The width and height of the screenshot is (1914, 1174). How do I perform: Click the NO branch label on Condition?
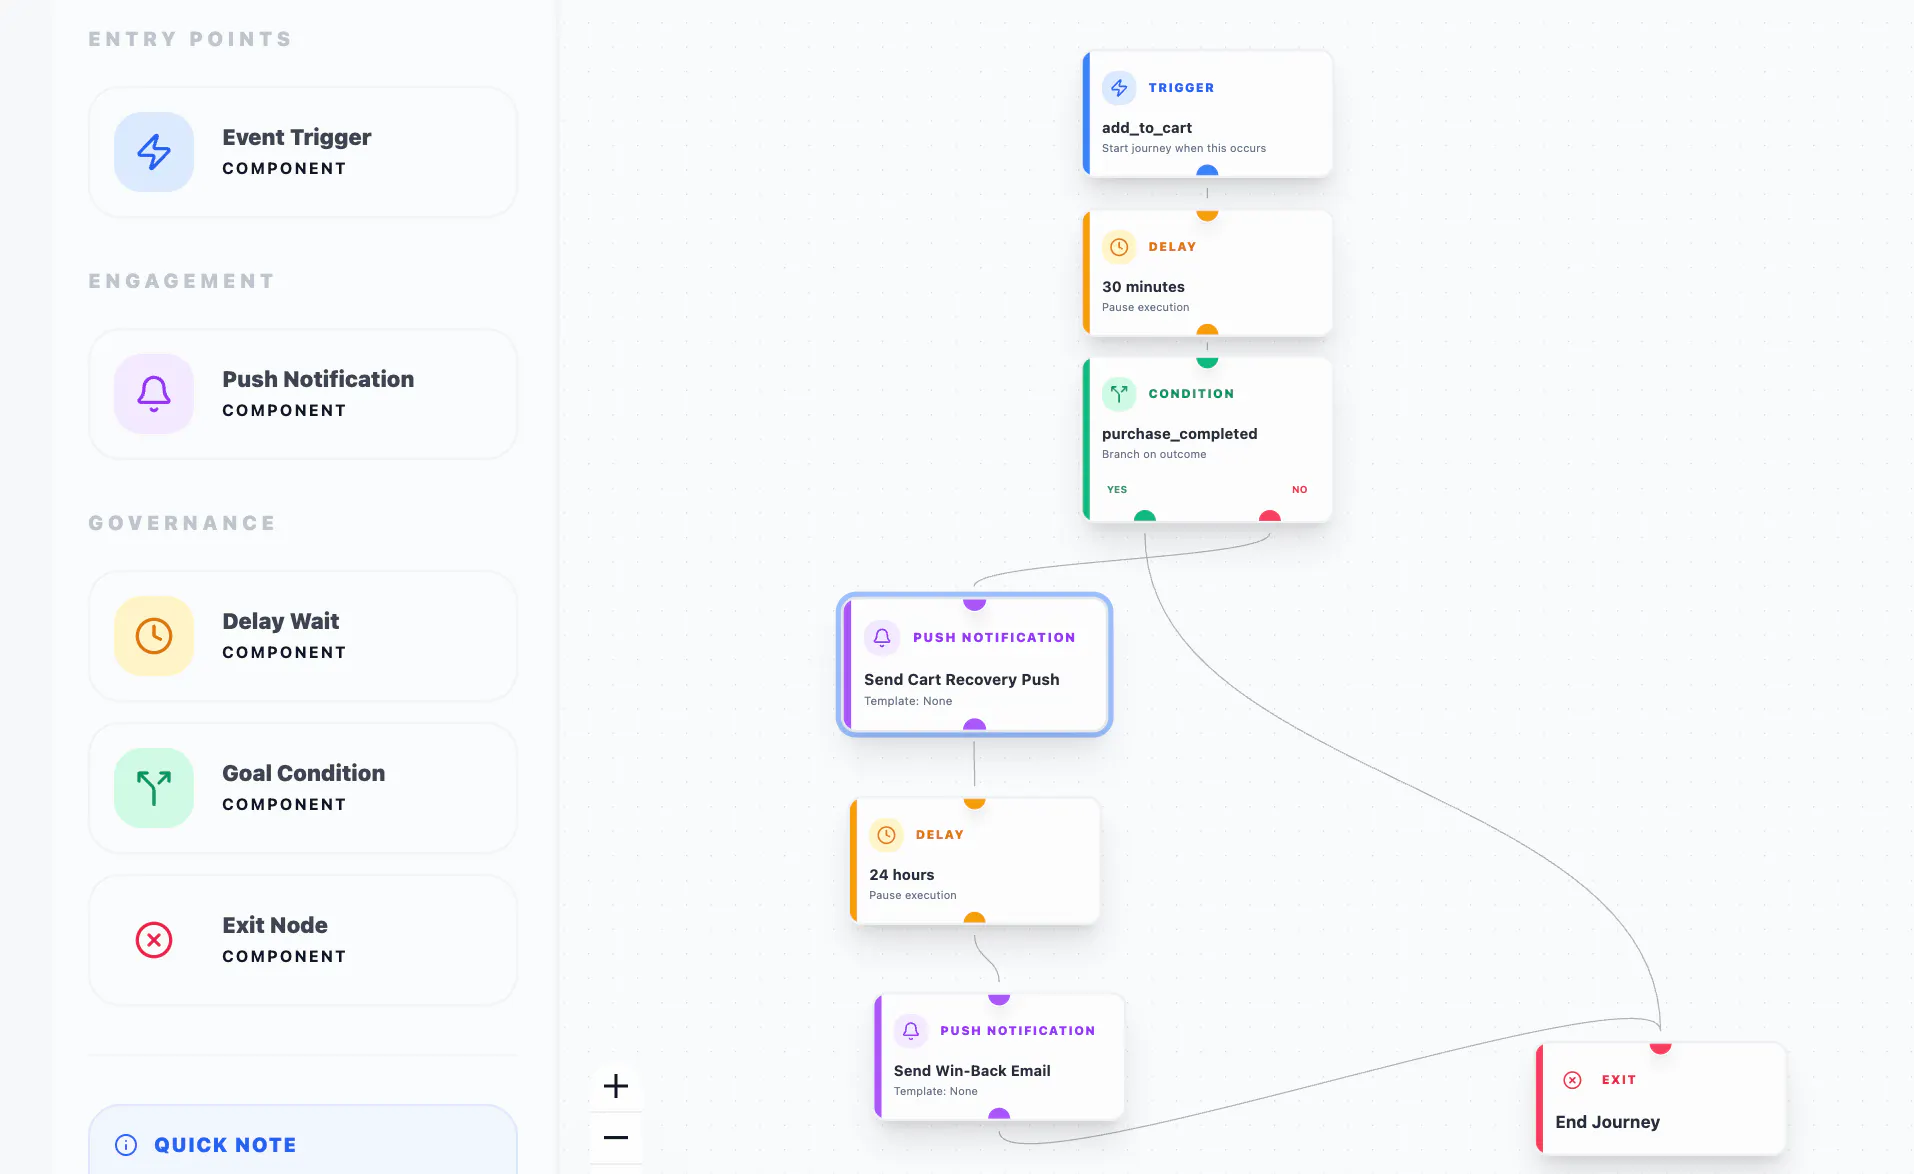click(1299, 490)
